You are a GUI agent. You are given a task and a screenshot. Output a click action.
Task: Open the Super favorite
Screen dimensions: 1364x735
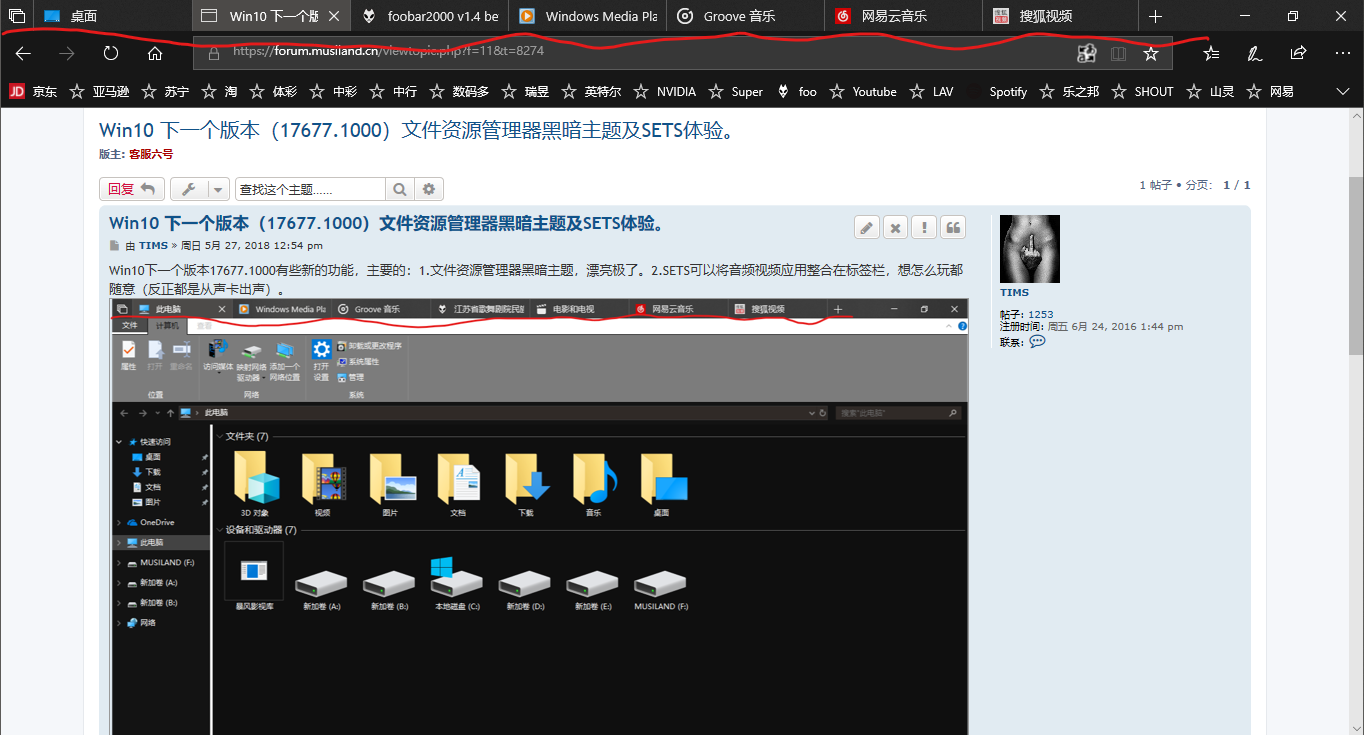pos(735,91)
